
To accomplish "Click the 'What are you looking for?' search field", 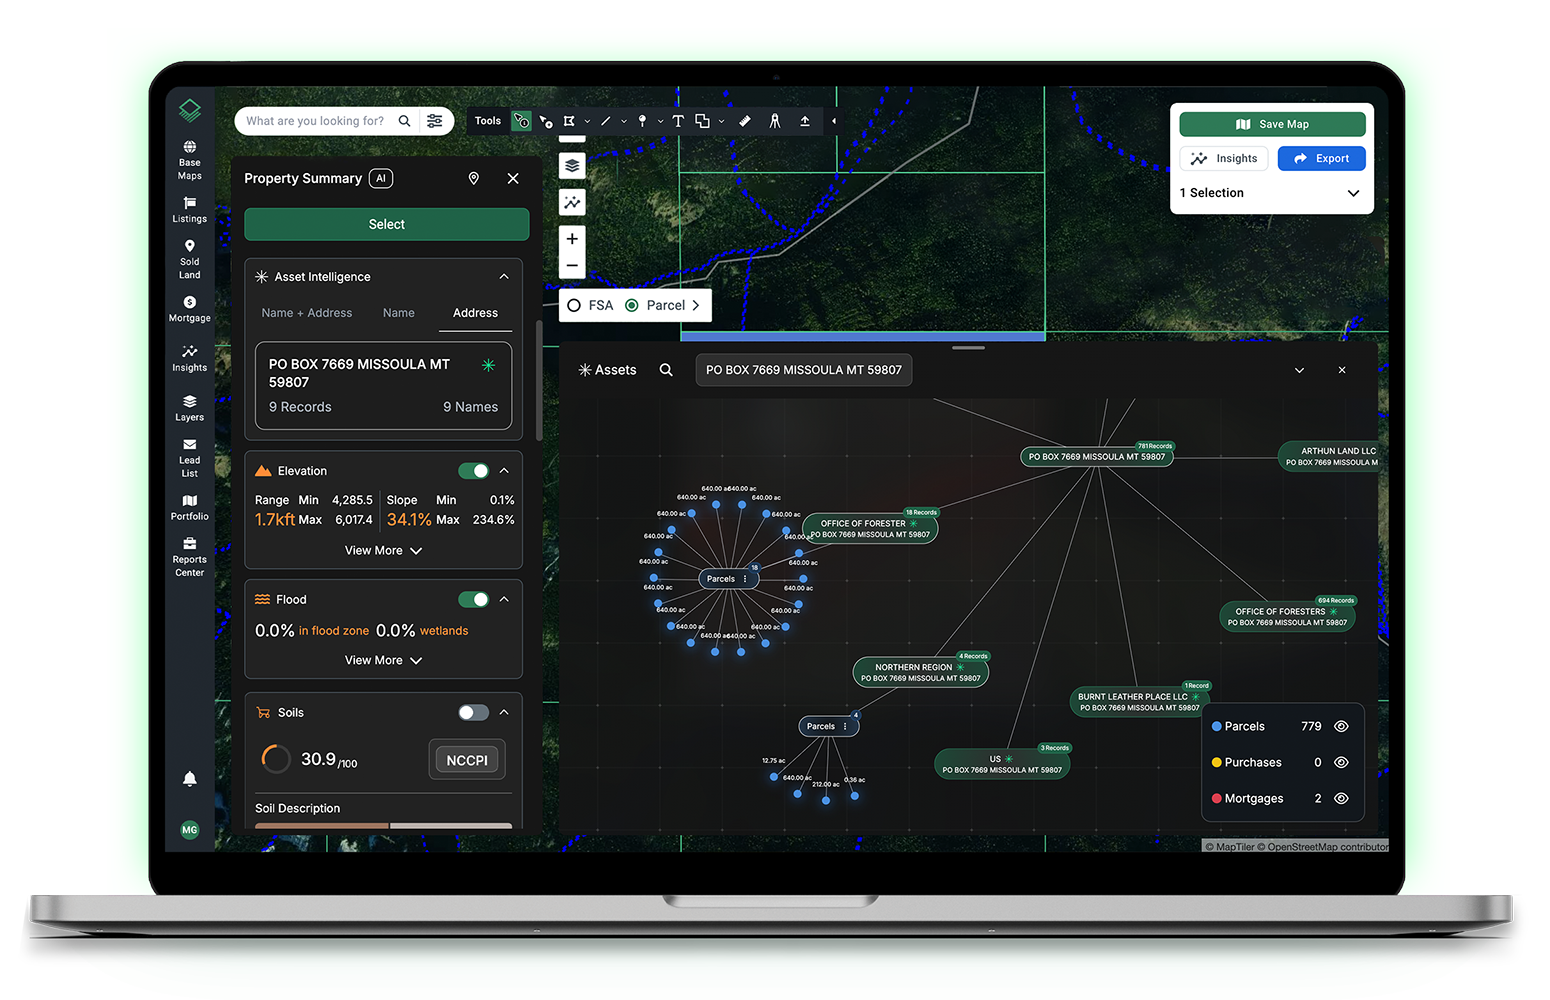I will click(x=315, y=121).
